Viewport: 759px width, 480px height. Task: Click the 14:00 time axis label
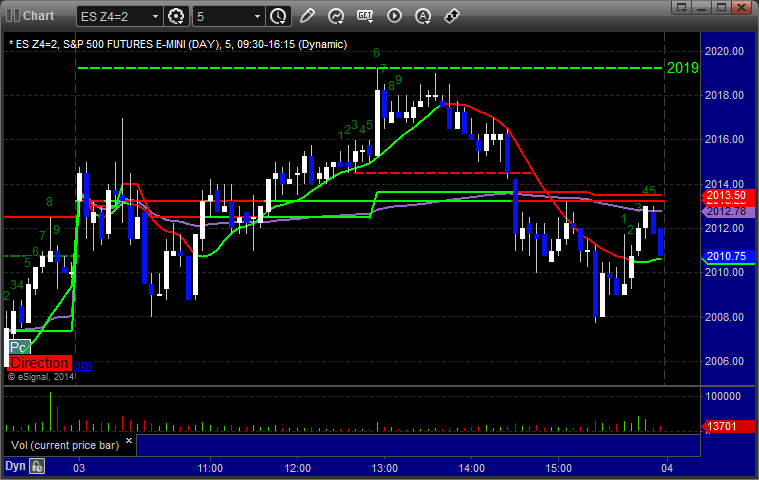click(471, 468)
